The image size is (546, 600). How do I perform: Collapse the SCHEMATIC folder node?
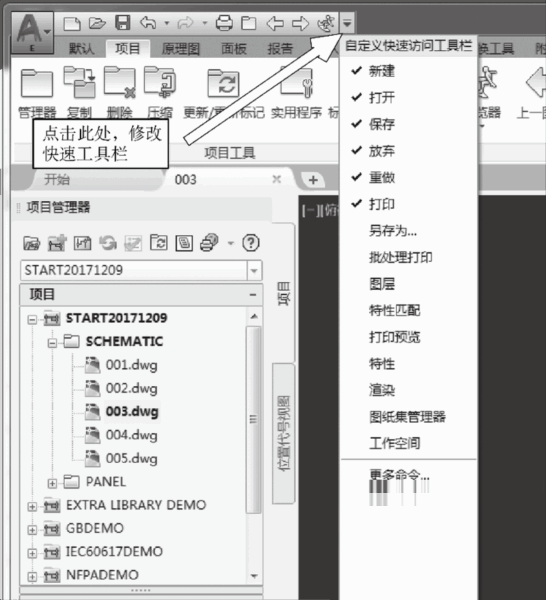point(52,342)
